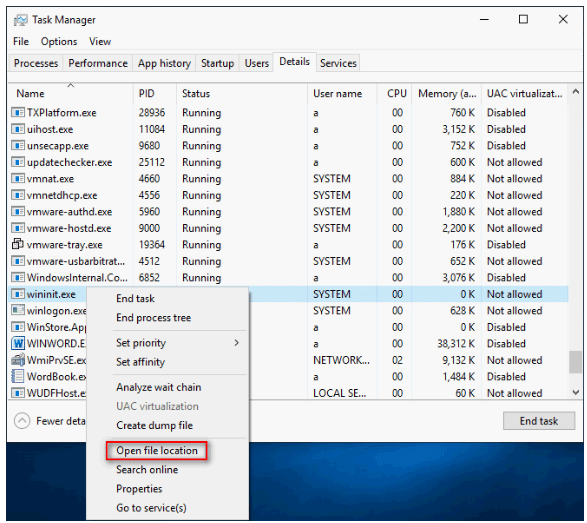Click PID value 19364
The width and height of the screenshot is (587, 523).
click(x=152, y=244)
